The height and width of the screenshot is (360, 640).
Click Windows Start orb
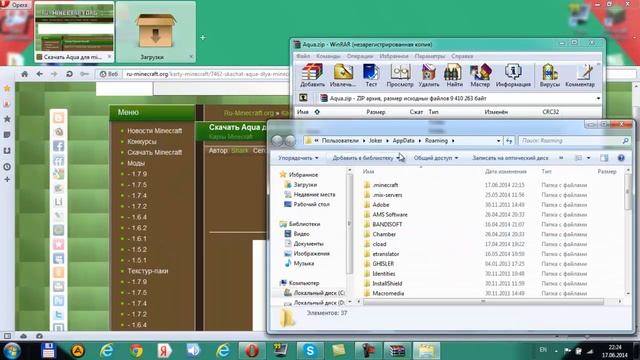click(x=11, y=351)
